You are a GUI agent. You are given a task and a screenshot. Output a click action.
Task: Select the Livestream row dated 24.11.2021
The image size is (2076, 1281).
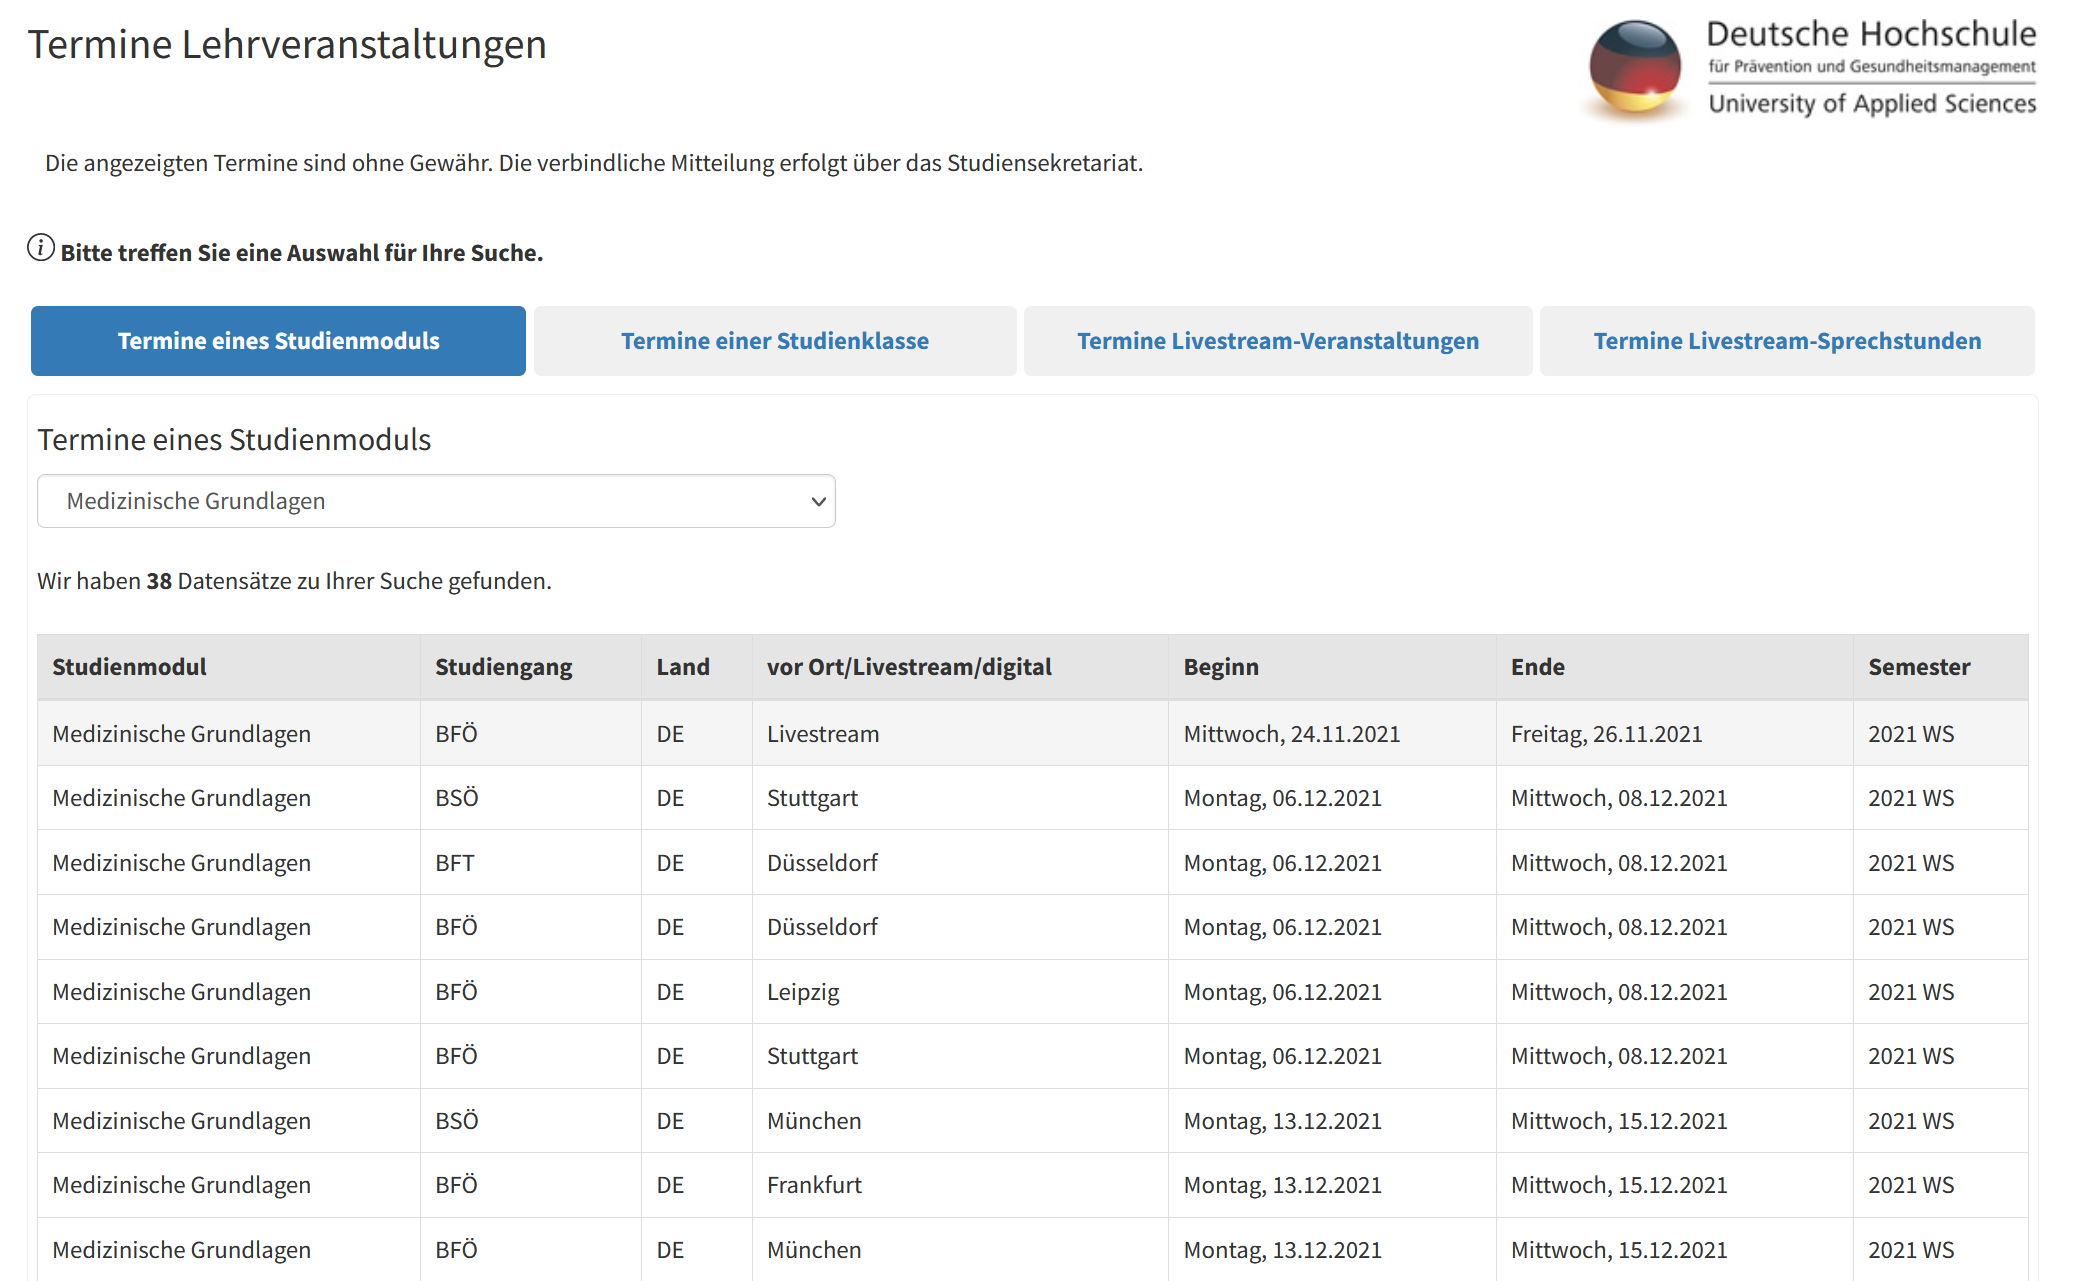click(822, 734)
